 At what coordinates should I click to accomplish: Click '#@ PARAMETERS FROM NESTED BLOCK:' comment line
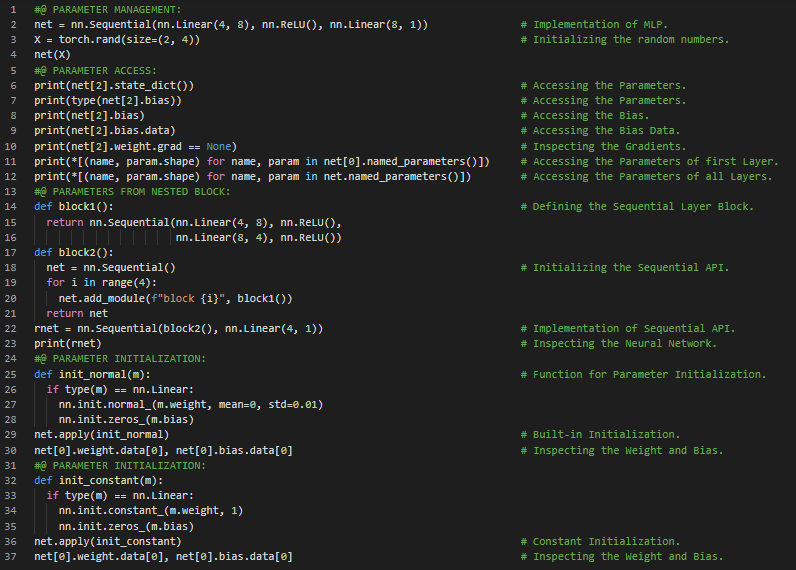pyautogui.click(x=132, y=191)
